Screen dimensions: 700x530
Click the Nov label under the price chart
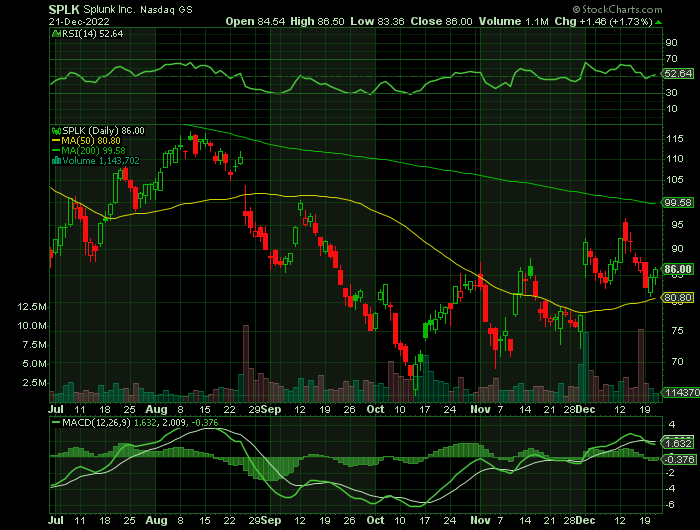coord(480,410)
